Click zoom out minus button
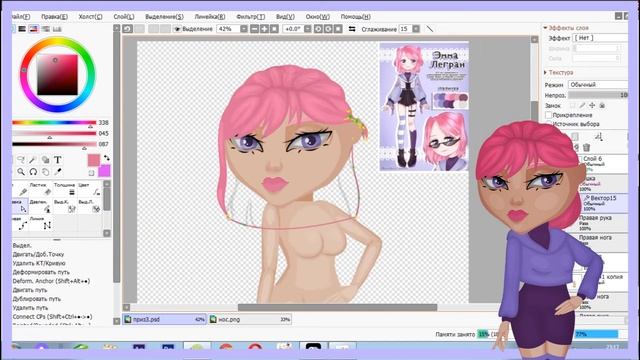640x360 pixels. coord(254,29)
